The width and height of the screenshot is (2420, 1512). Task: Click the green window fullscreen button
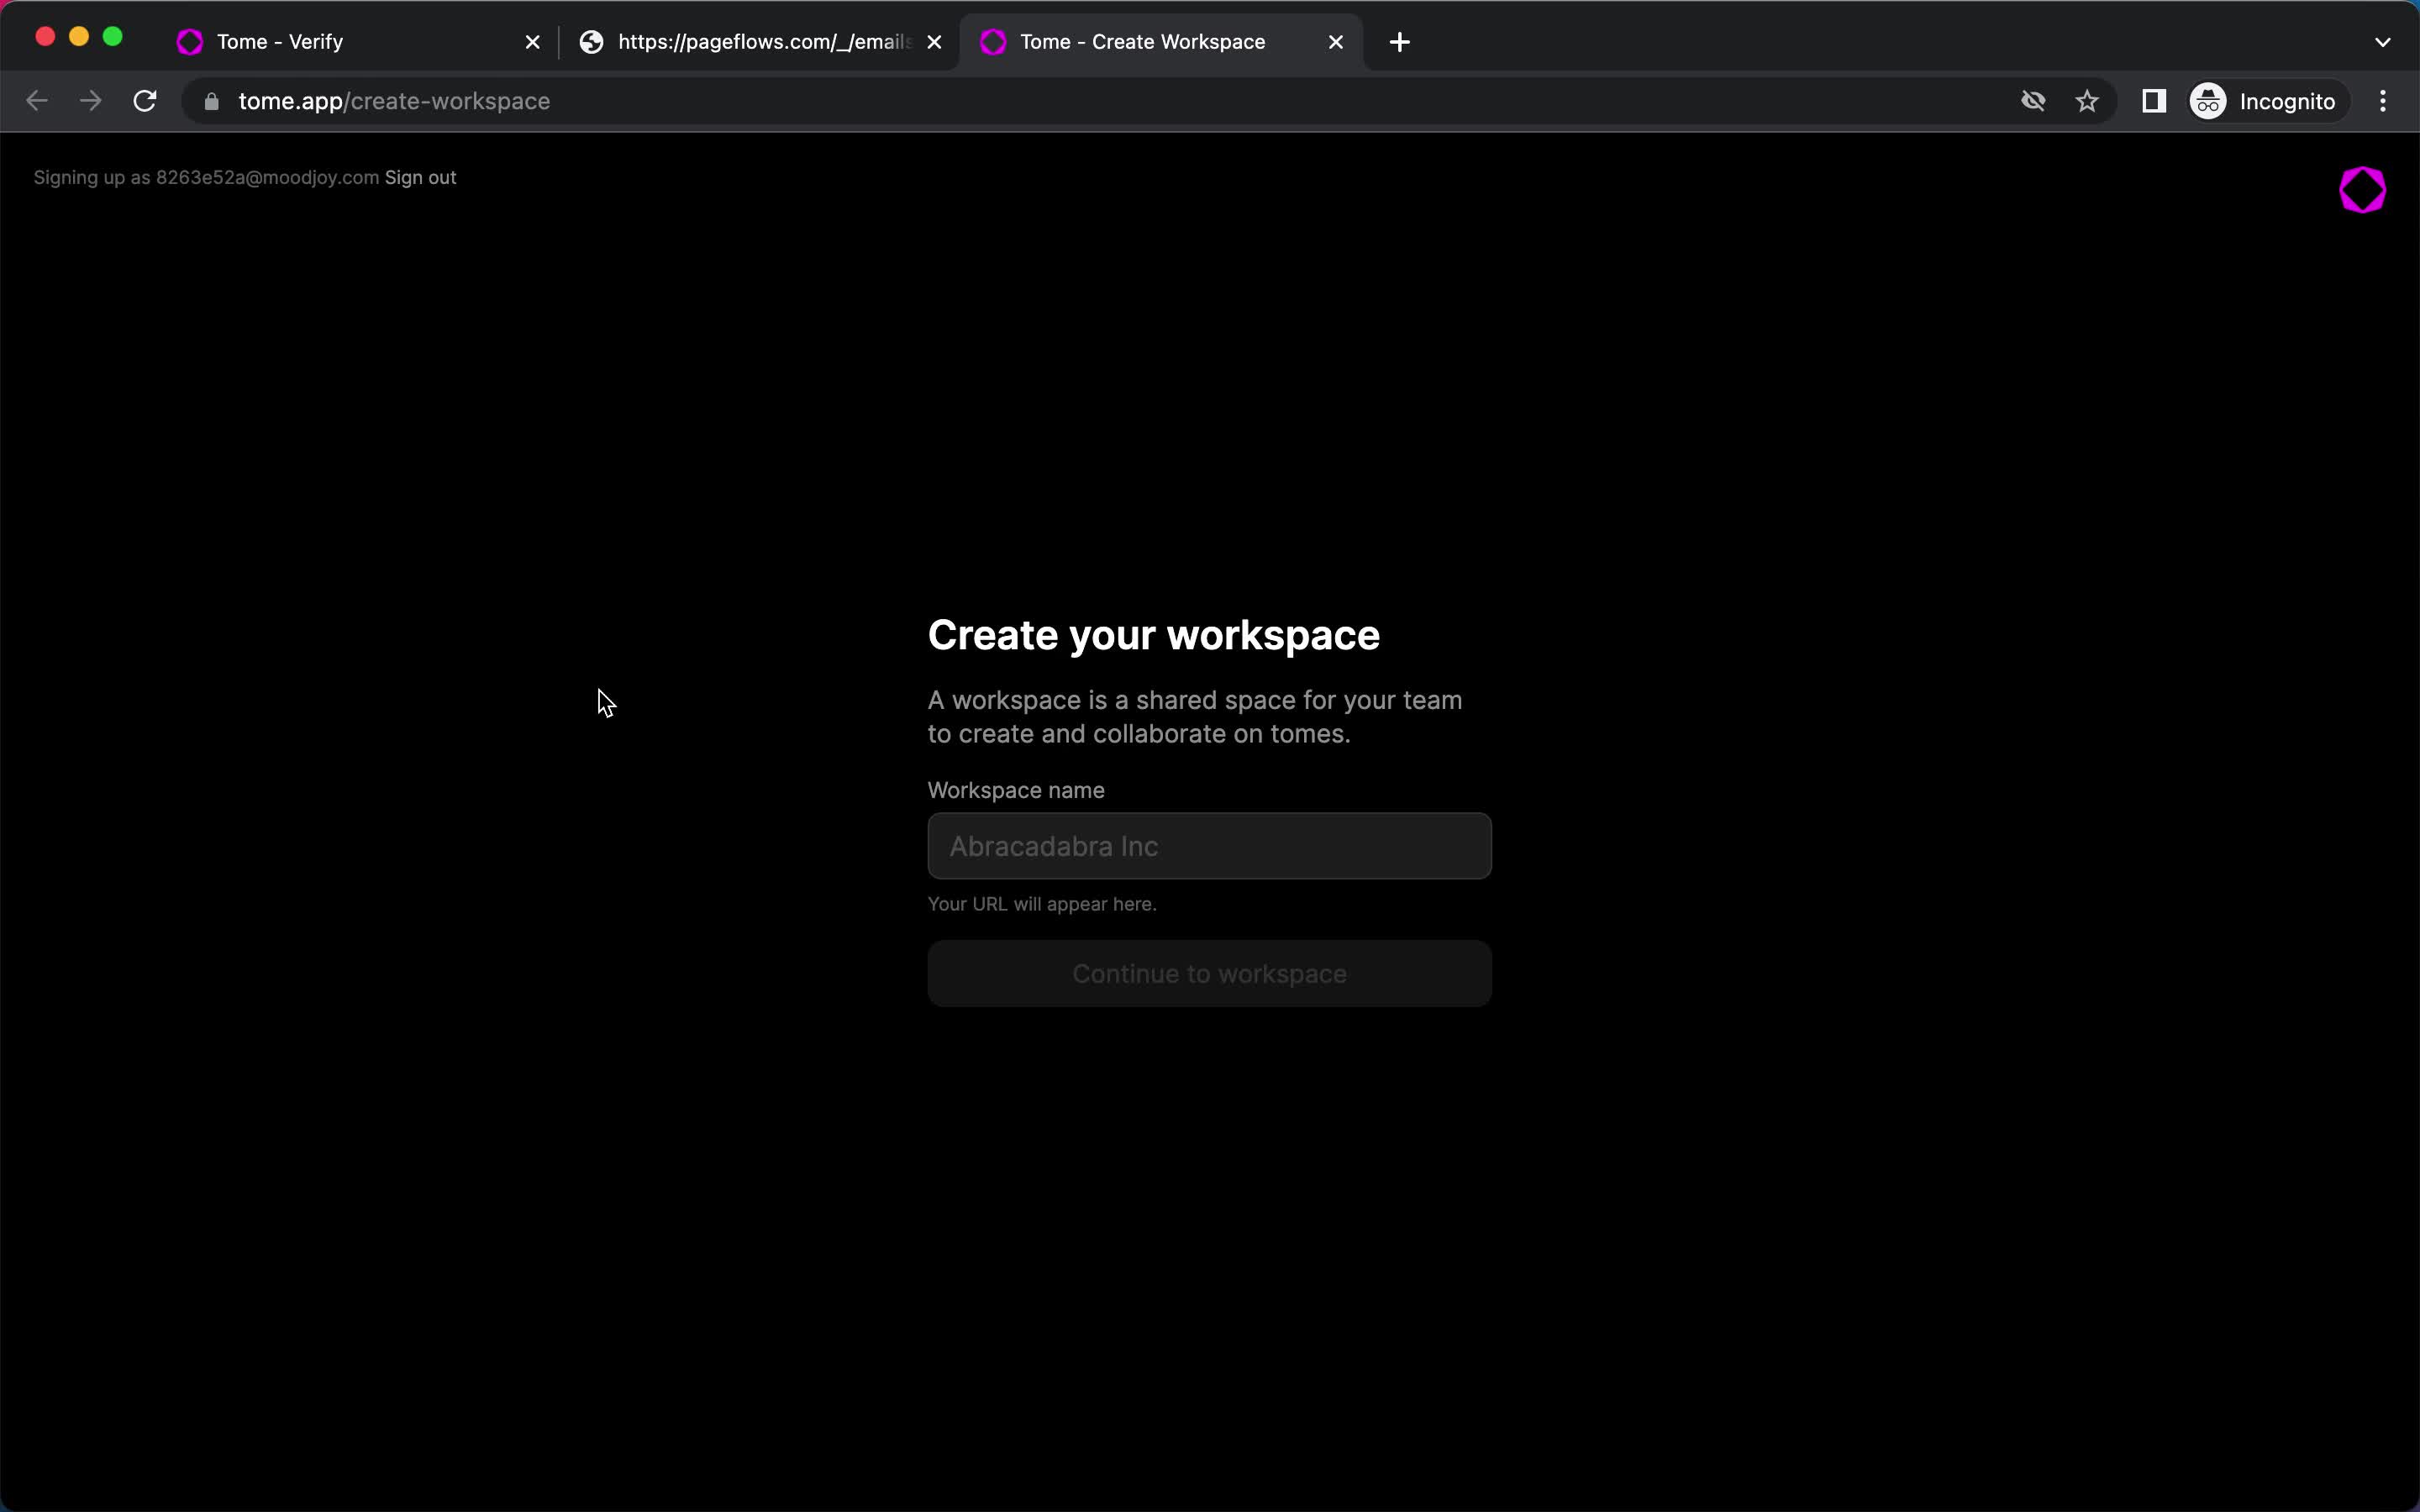[113, 37]
